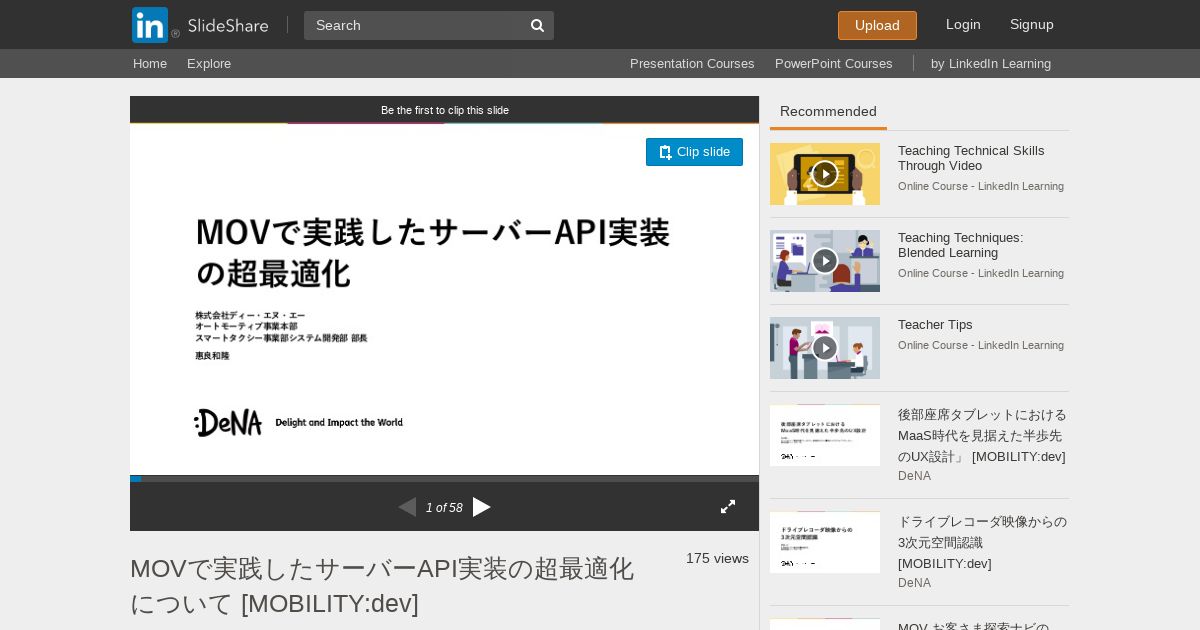This screenshot has height=630, width=1200.
Task: Click the presentation title heading below slide
Action: click(x=382, y=586)
